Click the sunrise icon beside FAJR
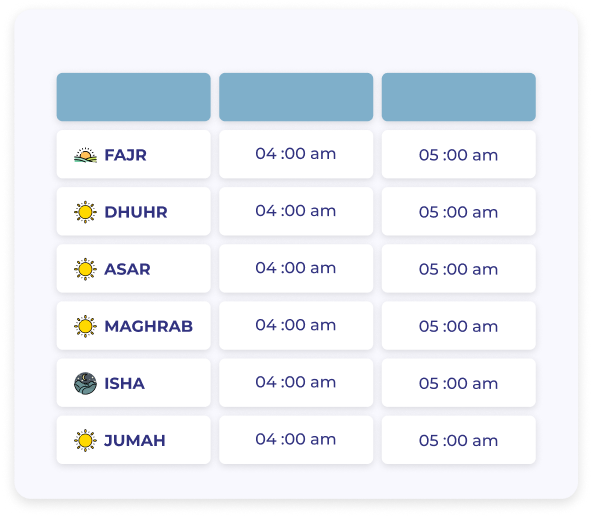The height and width of the screenshot is (517, 592). (85, 155)
